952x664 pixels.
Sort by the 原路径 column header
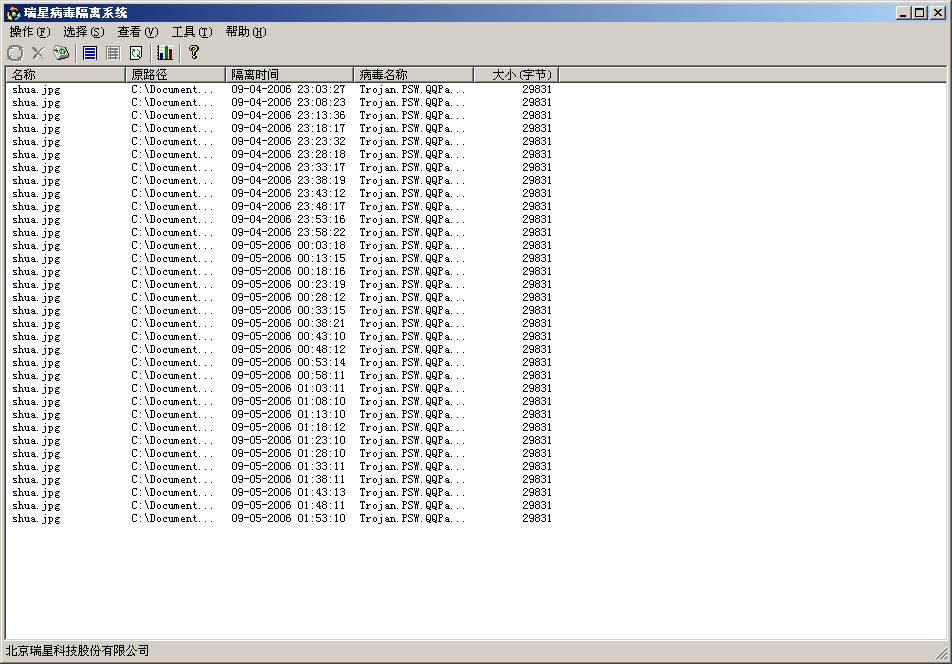point(175,75)
